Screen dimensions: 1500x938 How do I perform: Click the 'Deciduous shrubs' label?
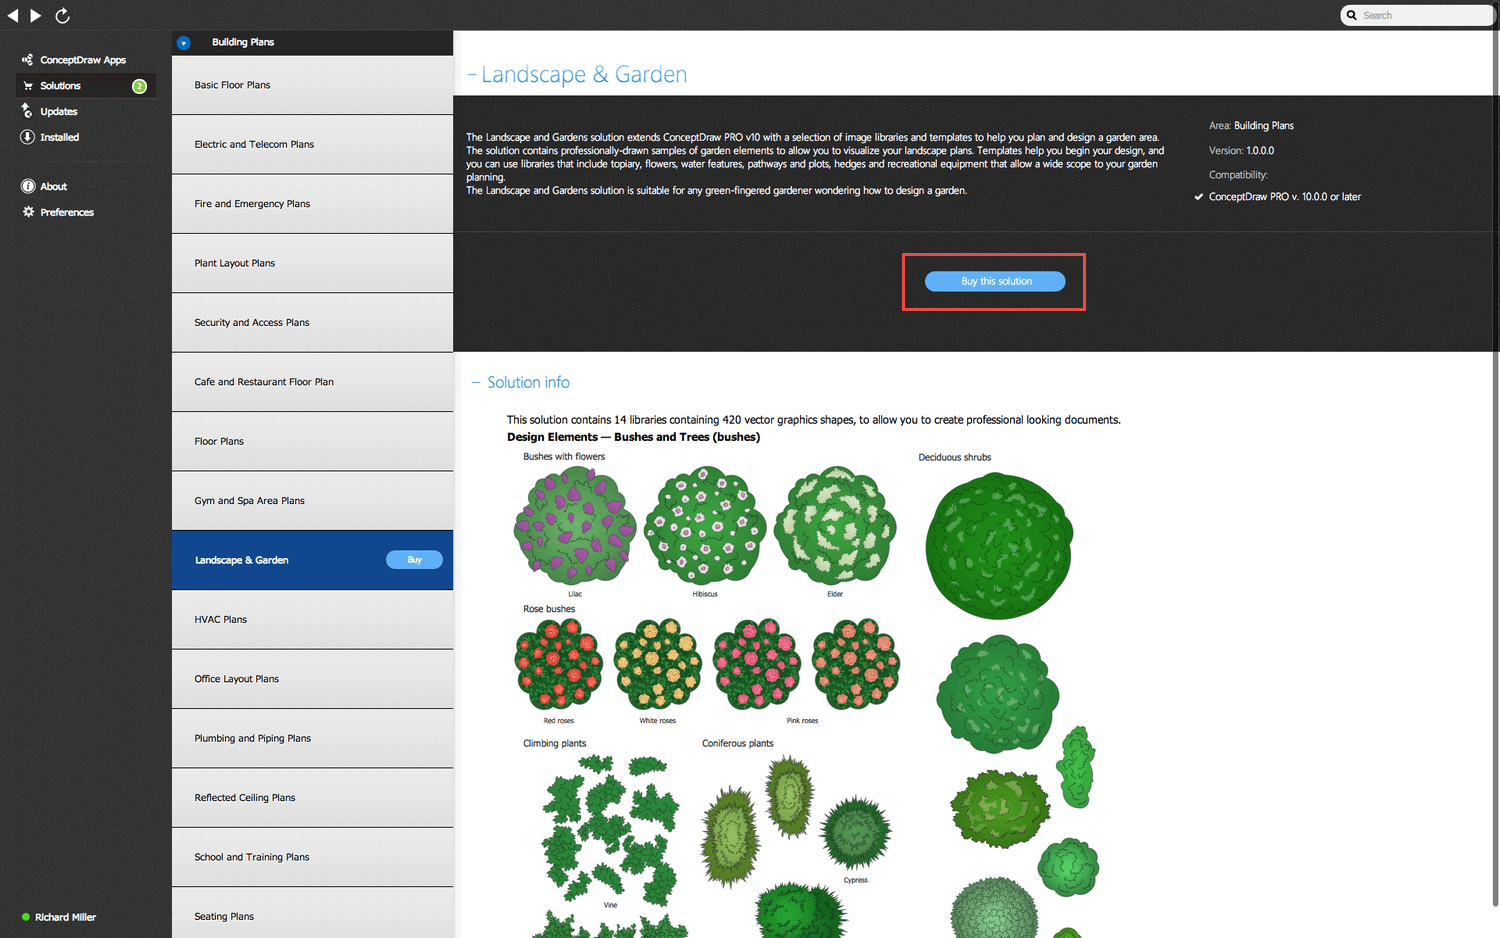tap(955, 457)
